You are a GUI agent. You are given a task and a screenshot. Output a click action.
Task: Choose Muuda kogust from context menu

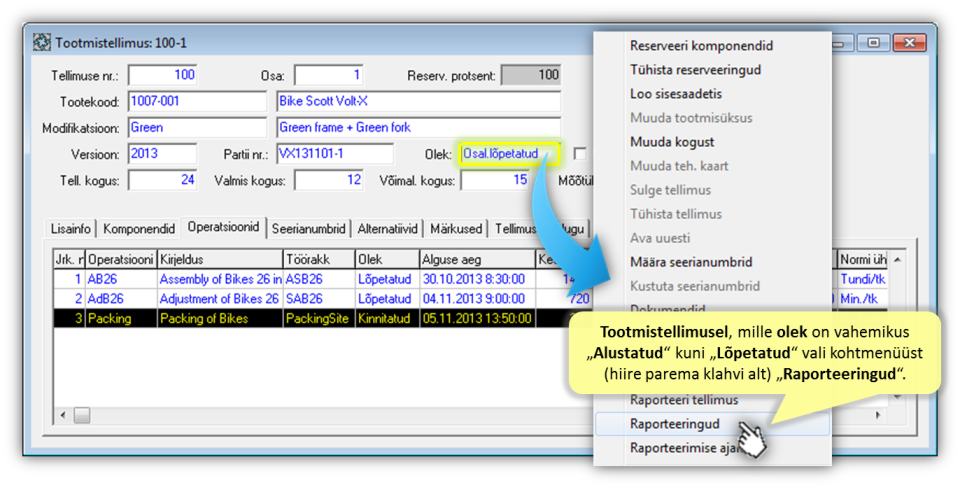672,142
